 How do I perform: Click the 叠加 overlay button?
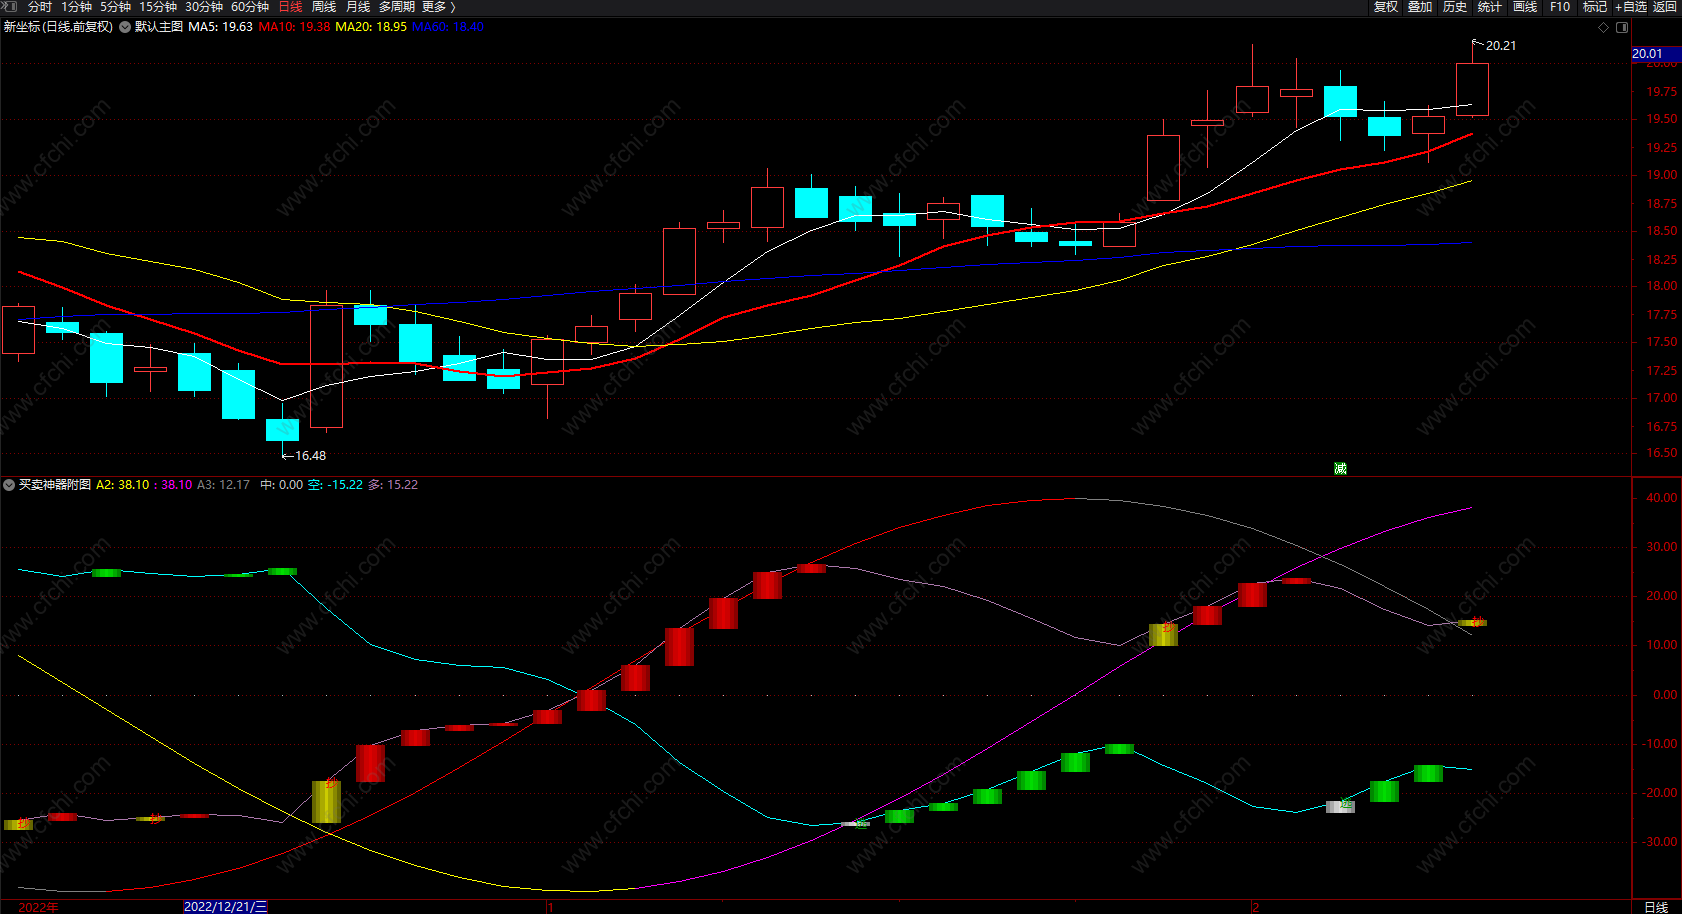tap(1420, 7)
